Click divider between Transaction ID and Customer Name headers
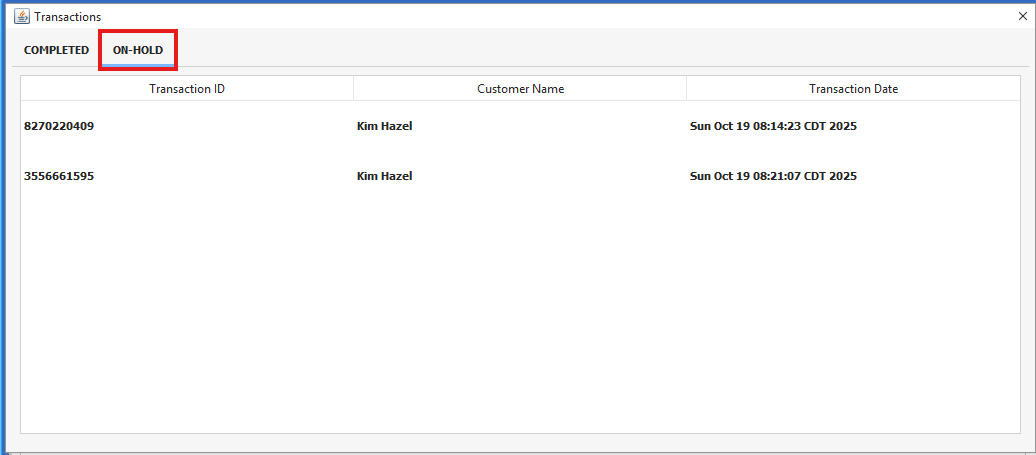Screen dimensions: 1036x455 pyautogui.click(x=353, y=89)
